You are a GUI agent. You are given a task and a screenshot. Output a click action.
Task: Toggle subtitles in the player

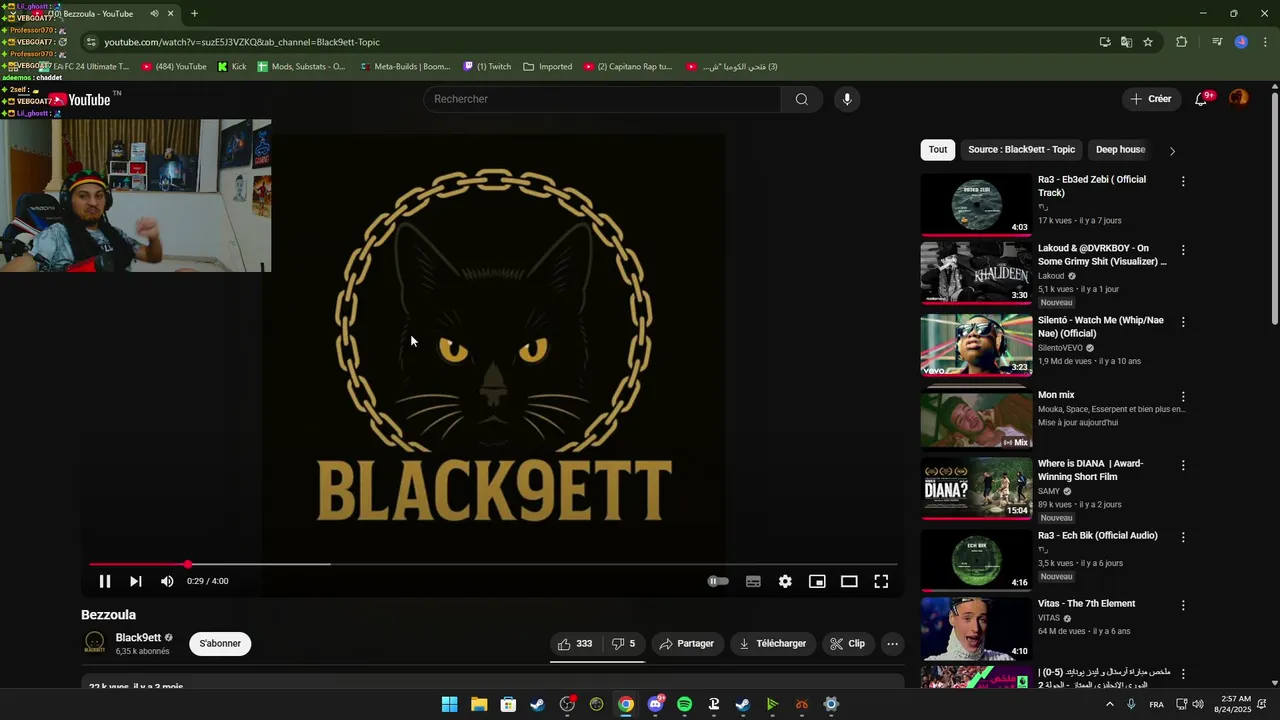753,581
